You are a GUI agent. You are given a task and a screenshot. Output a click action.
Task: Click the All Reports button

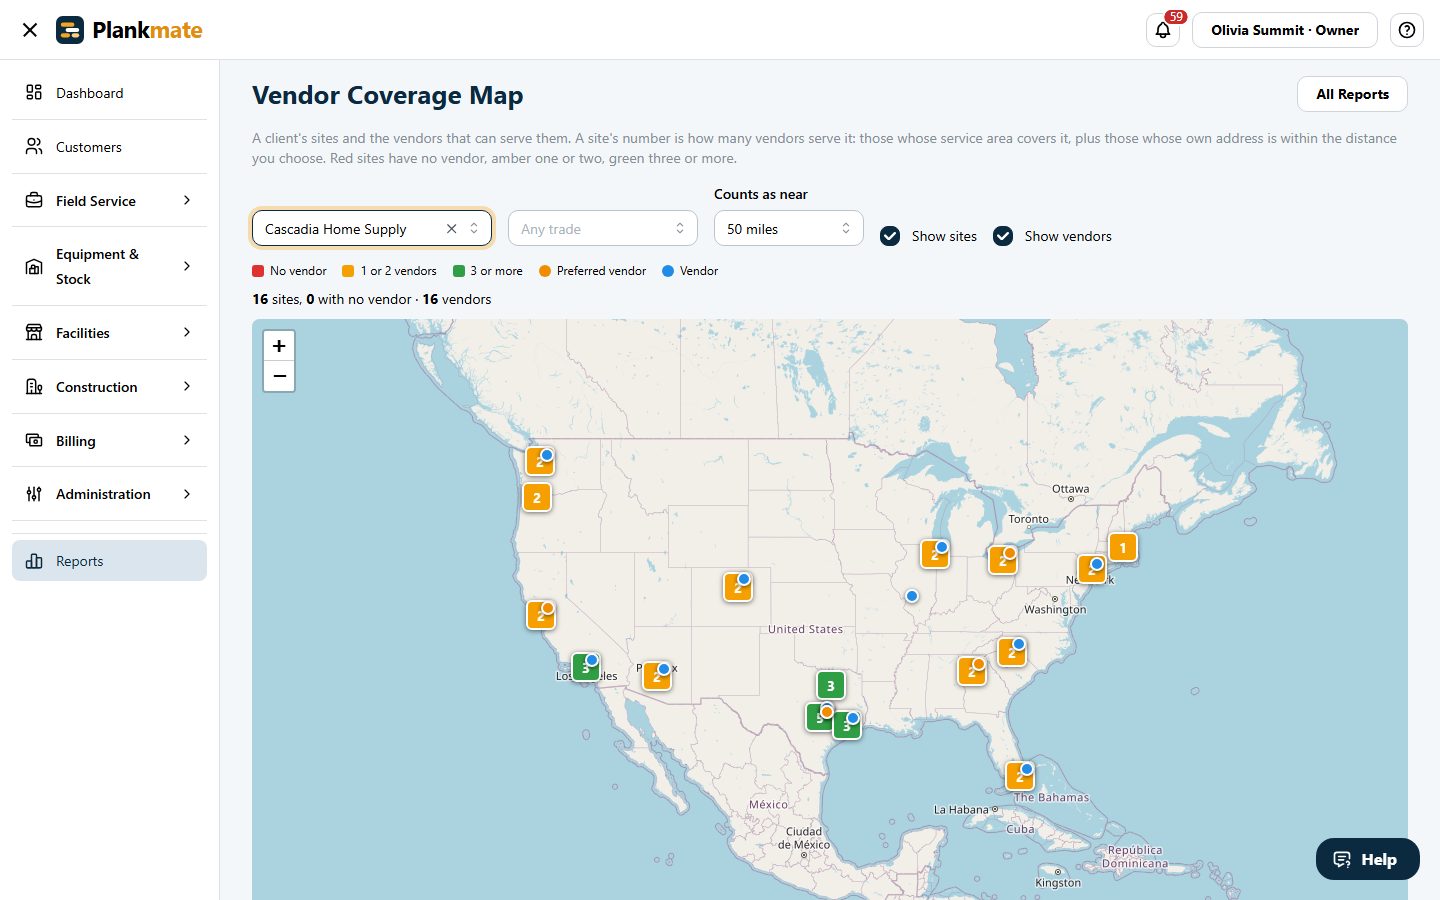click(1352, 94)
